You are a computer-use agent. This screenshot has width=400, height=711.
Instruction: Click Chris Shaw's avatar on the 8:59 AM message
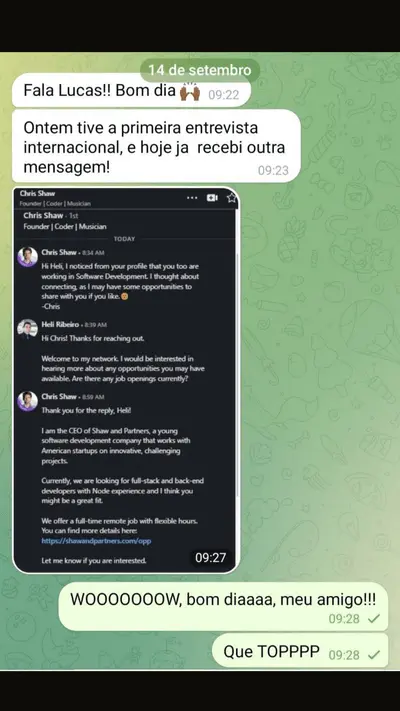pyautogui.click(x=27, y=401)
